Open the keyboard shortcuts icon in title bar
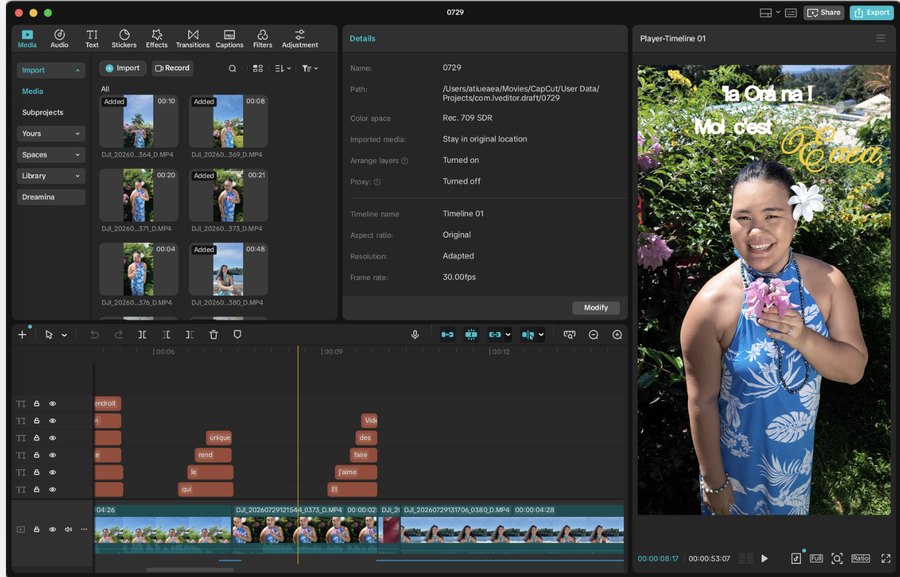 (x=790, y=13)
